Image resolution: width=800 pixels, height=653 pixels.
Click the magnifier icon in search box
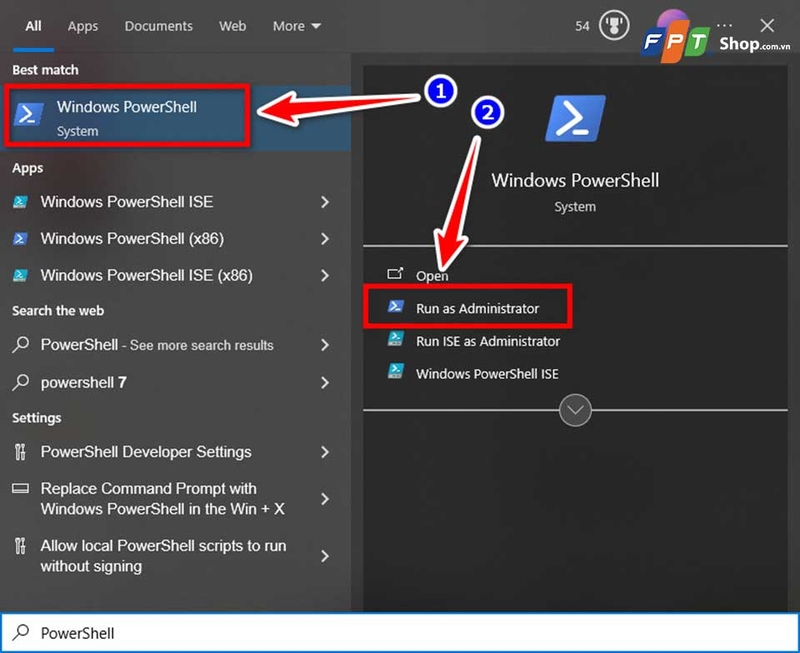click(x=20, y=632)
